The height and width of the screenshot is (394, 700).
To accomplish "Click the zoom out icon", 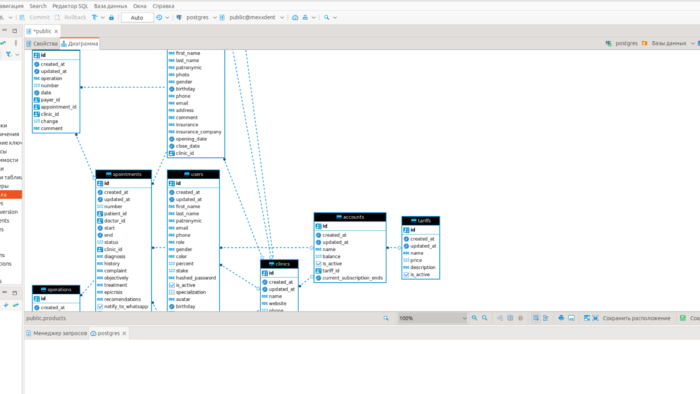I will pyautogui.click(x=485, y=318).
